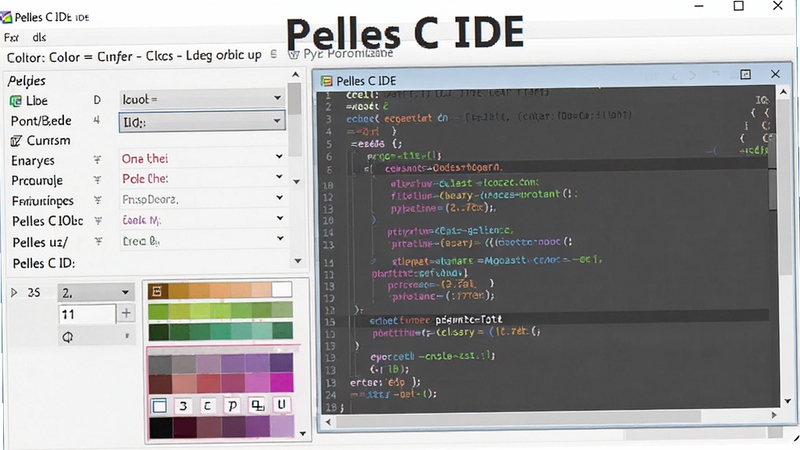Pick the white swatch in the orange row
This screenshot has width=800, height=450.
point(281,290)
